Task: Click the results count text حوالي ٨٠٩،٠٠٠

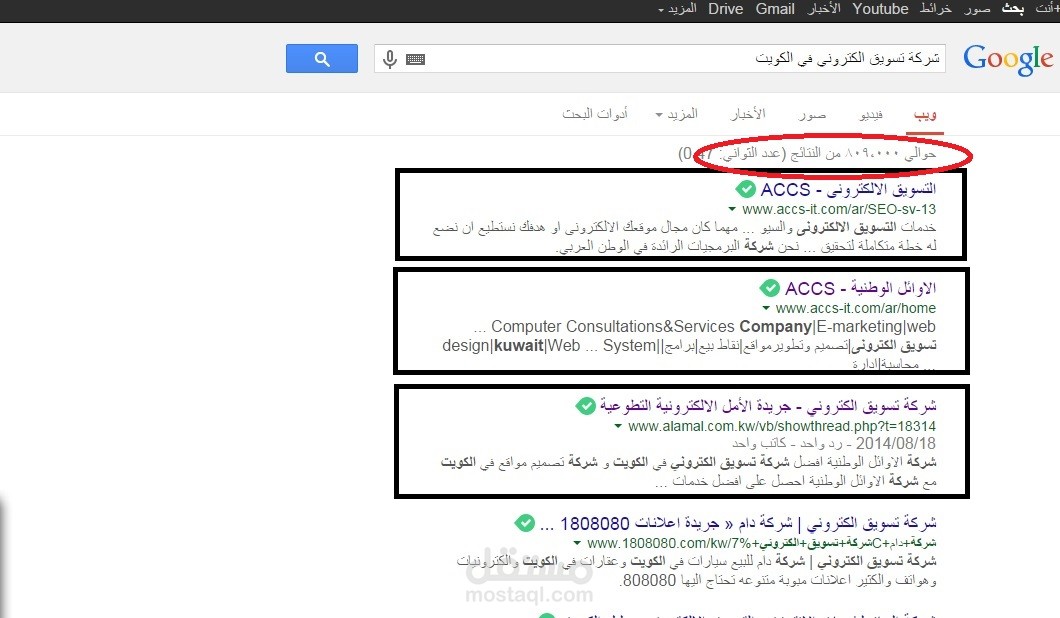Action: click(890, 154)
